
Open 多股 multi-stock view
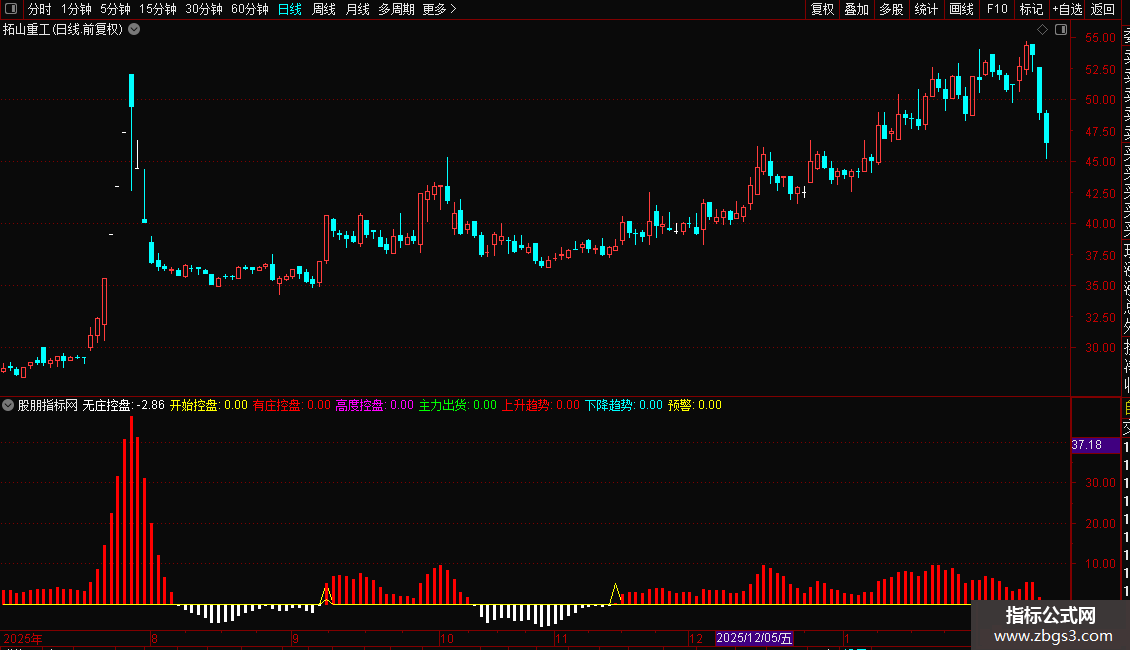(891, 9)
